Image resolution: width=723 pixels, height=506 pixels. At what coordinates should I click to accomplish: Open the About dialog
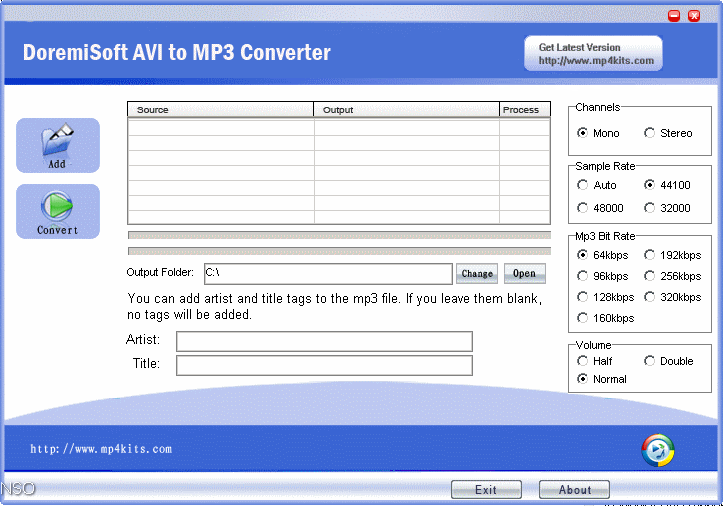[574, 490]
